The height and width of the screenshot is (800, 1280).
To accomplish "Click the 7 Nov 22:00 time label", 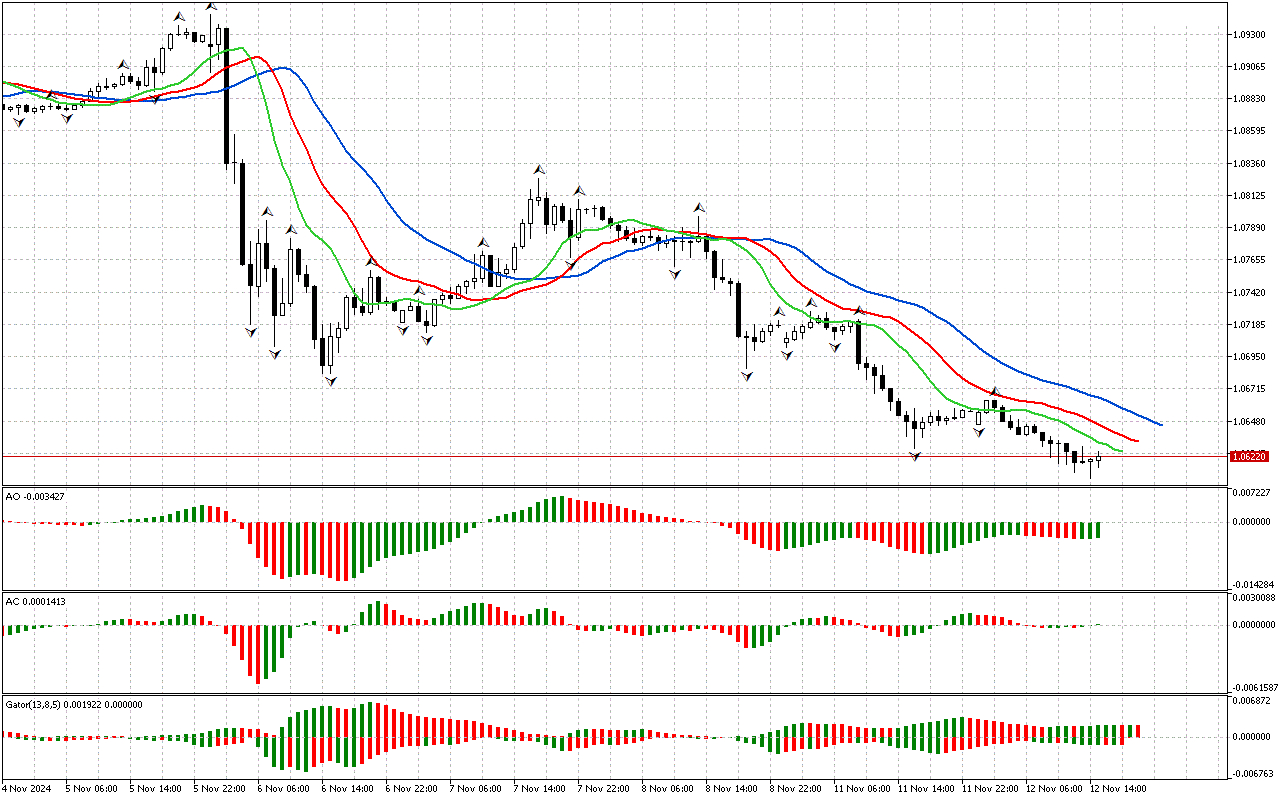I will tap(604, 789).
